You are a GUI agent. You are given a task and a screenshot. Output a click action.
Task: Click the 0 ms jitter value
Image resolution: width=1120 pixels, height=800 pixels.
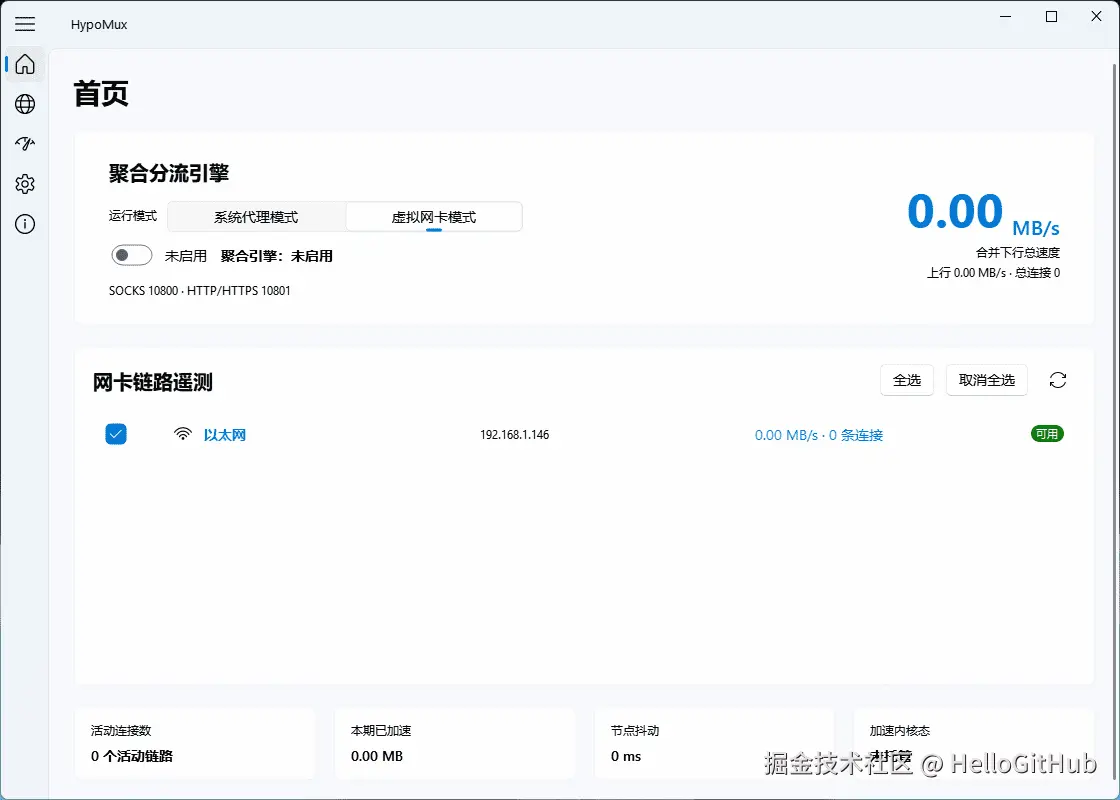pyautogui.click(x=626, y=756)
